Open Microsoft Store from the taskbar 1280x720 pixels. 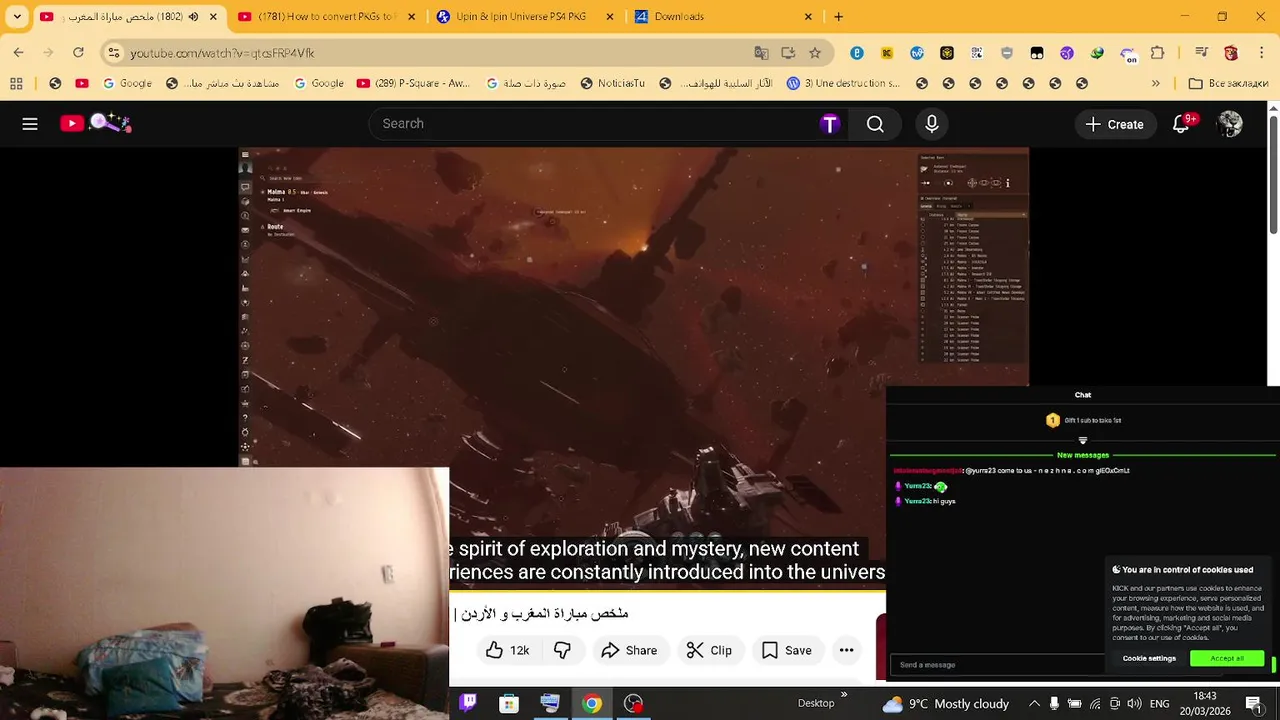pos(509,703)
